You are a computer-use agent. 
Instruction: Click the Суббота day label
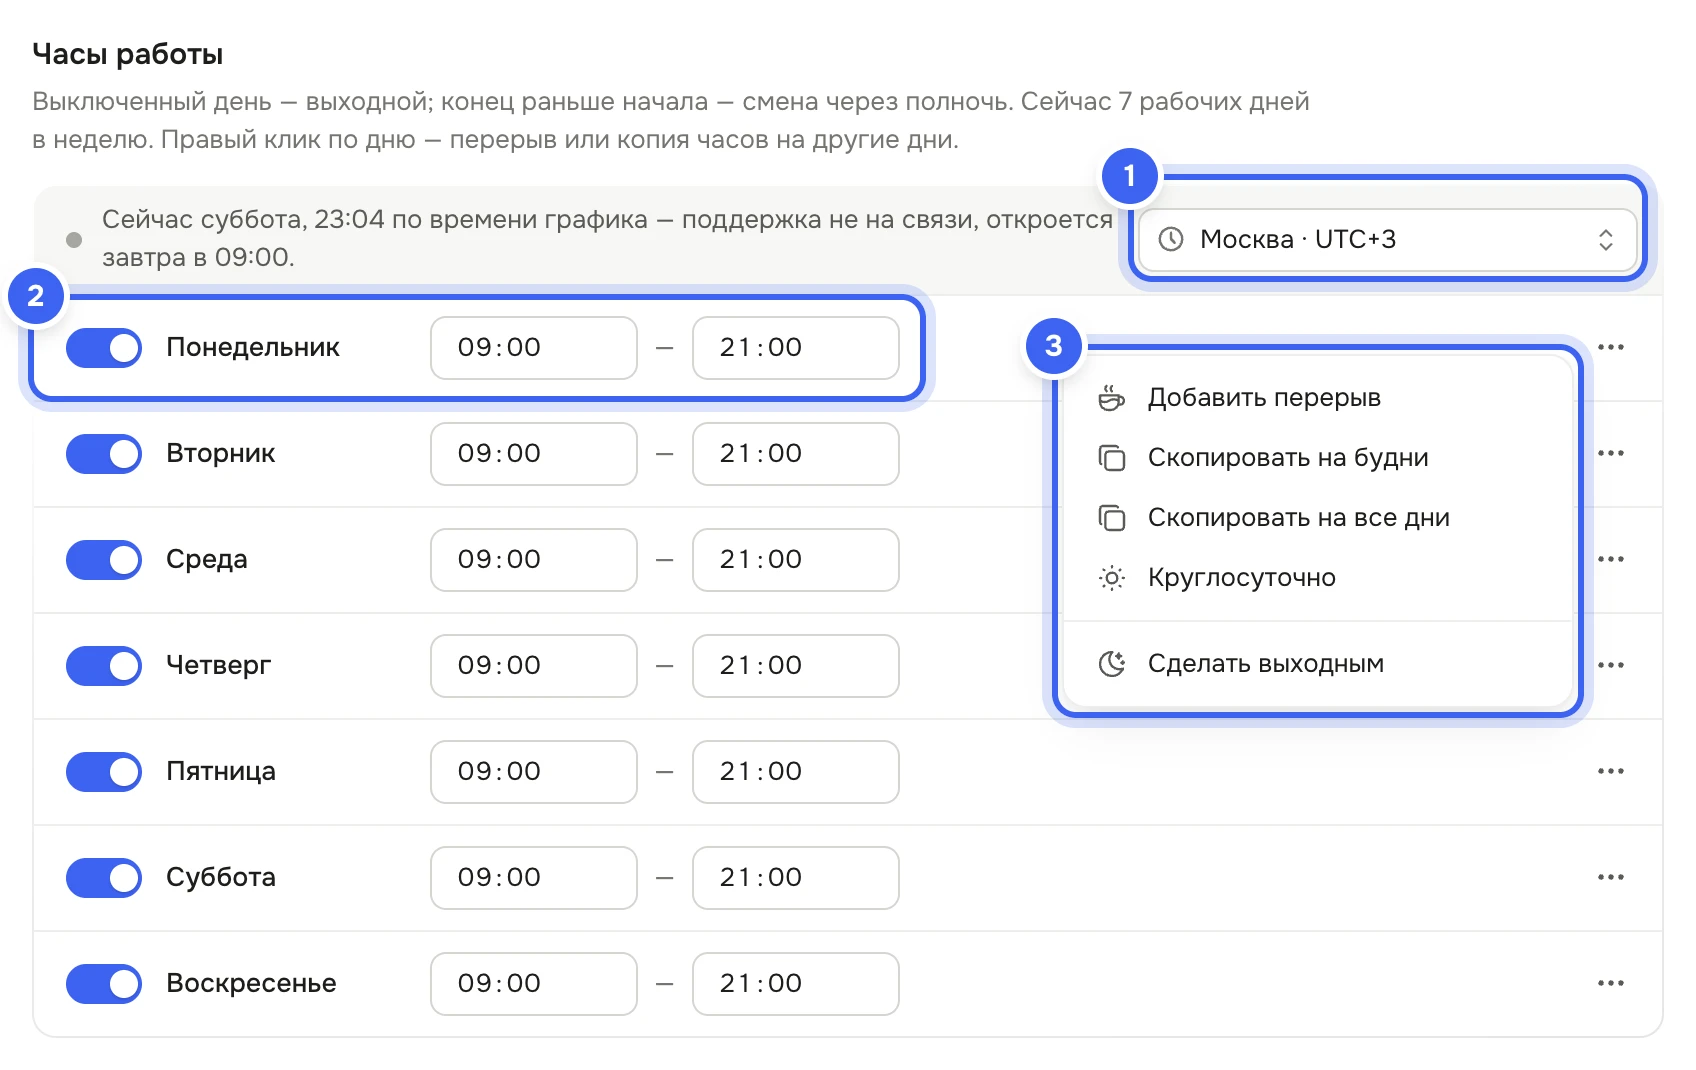[x=221, y=878]
